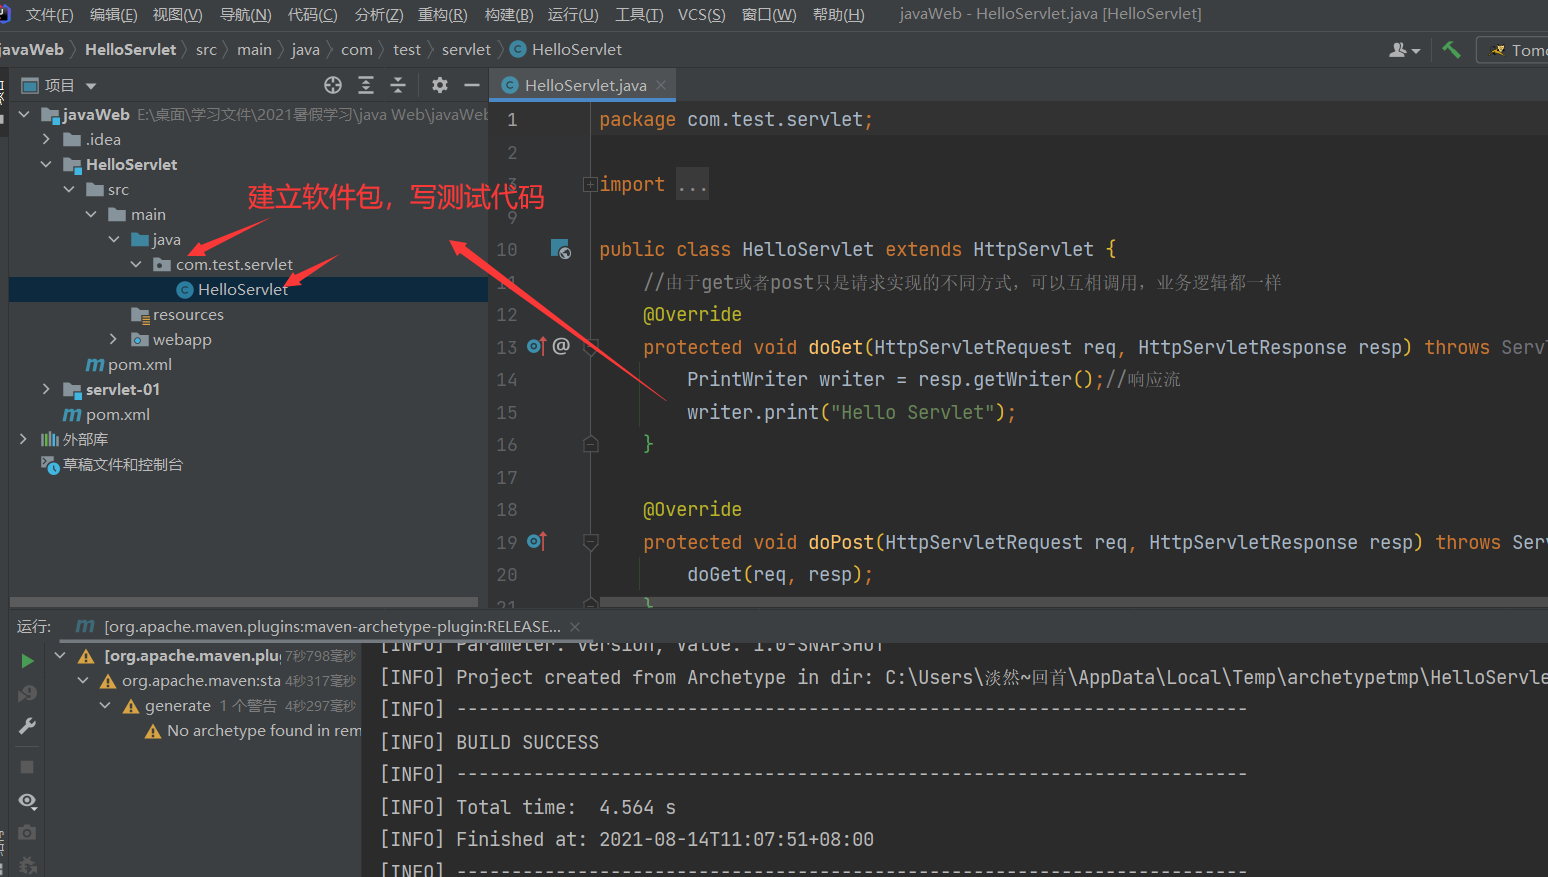Click the Collapse All icon in Project panel

click(398, 85)
